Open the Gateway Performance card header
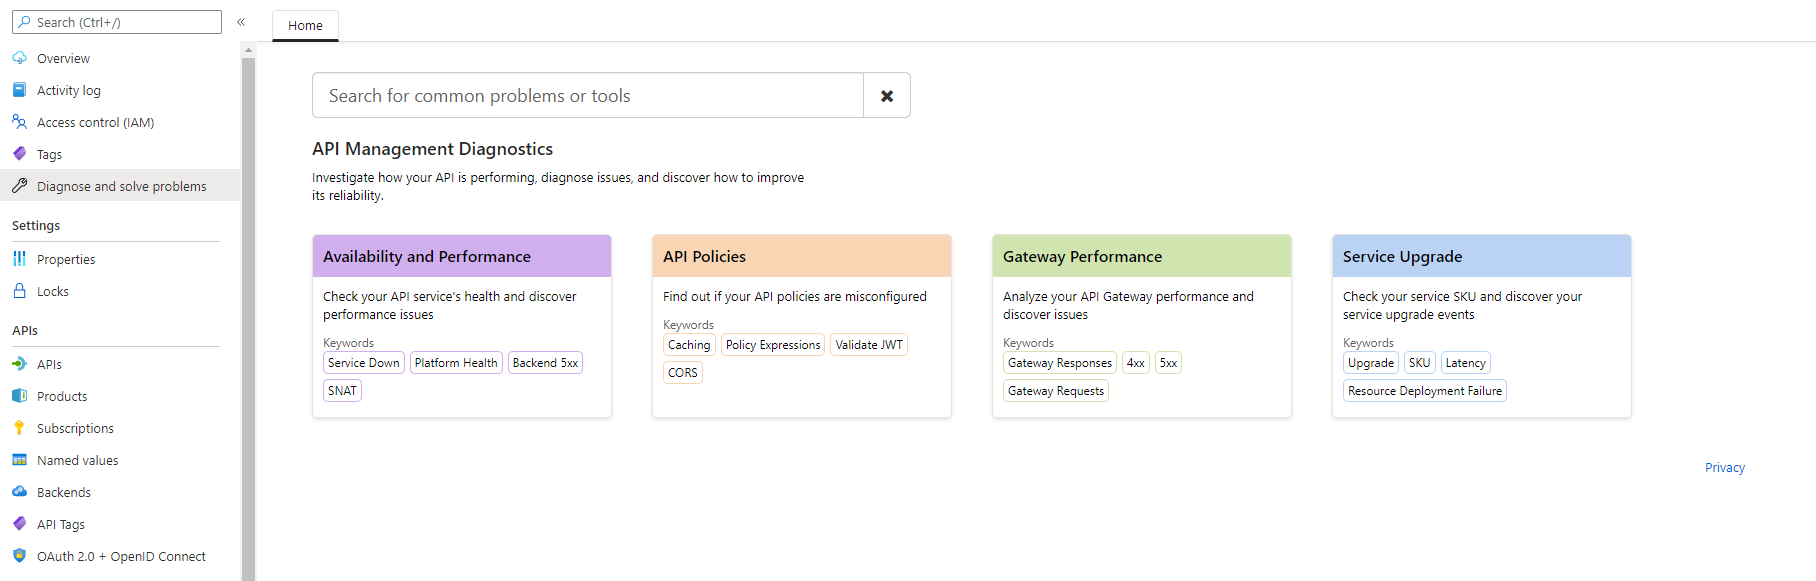 [1142, 256]
